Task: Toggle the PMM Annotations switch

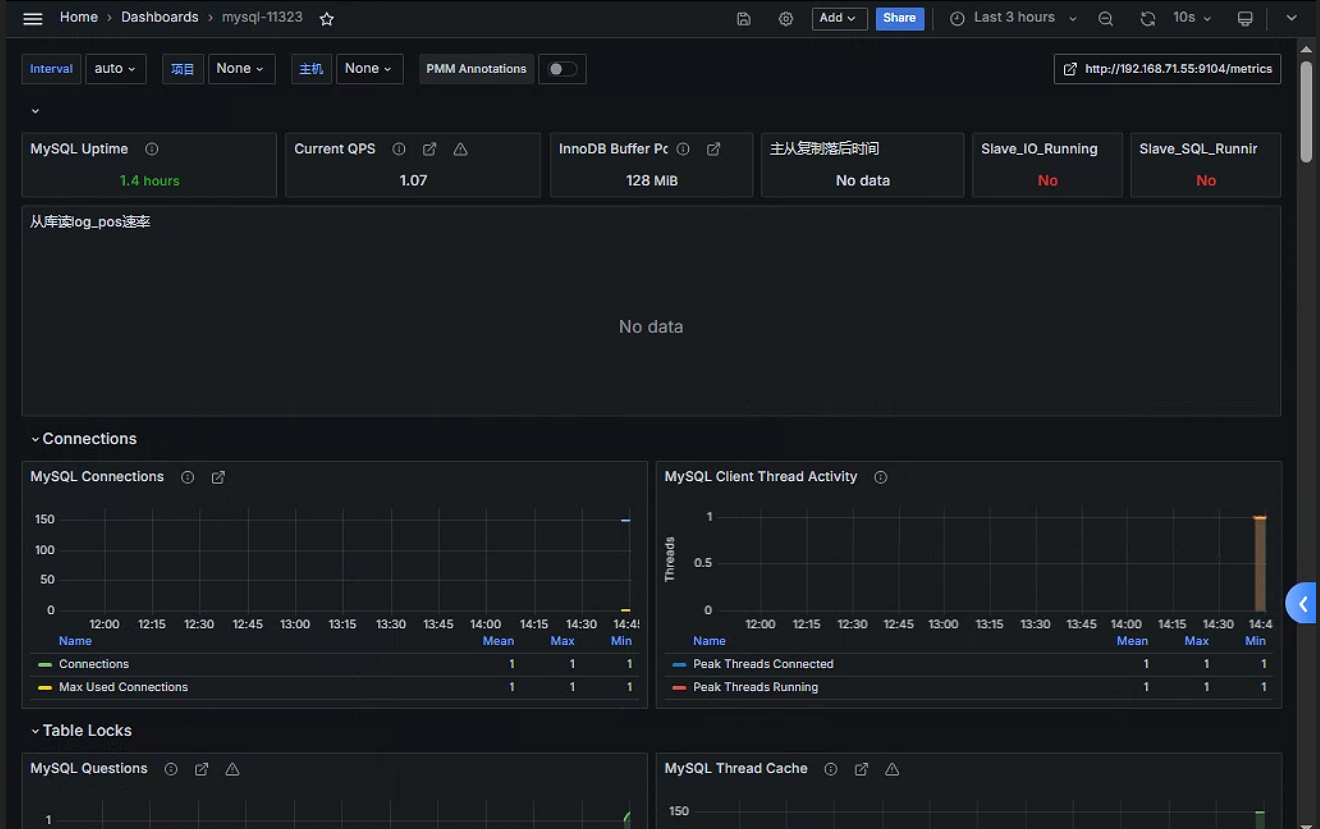Action: click(x=562, y=69)
